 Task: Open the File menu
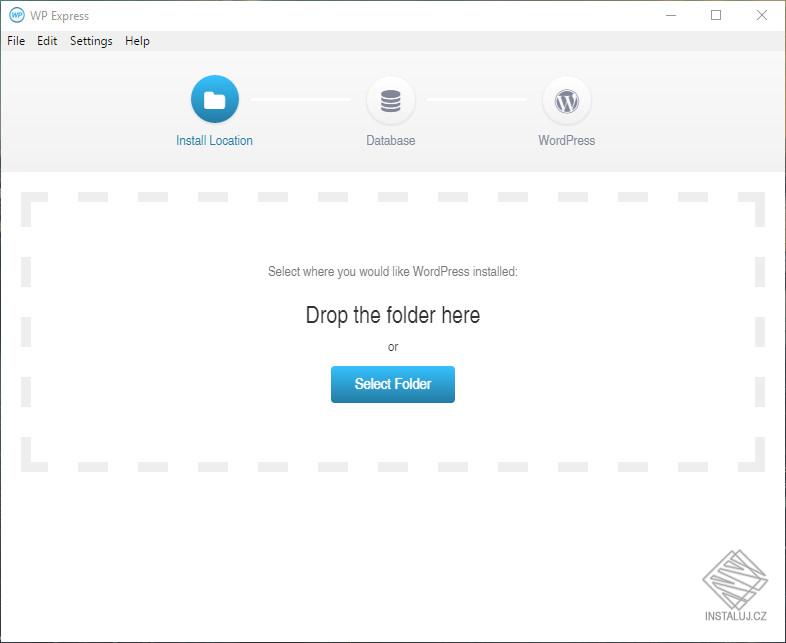pyautogui.click(x=16, y=41)
